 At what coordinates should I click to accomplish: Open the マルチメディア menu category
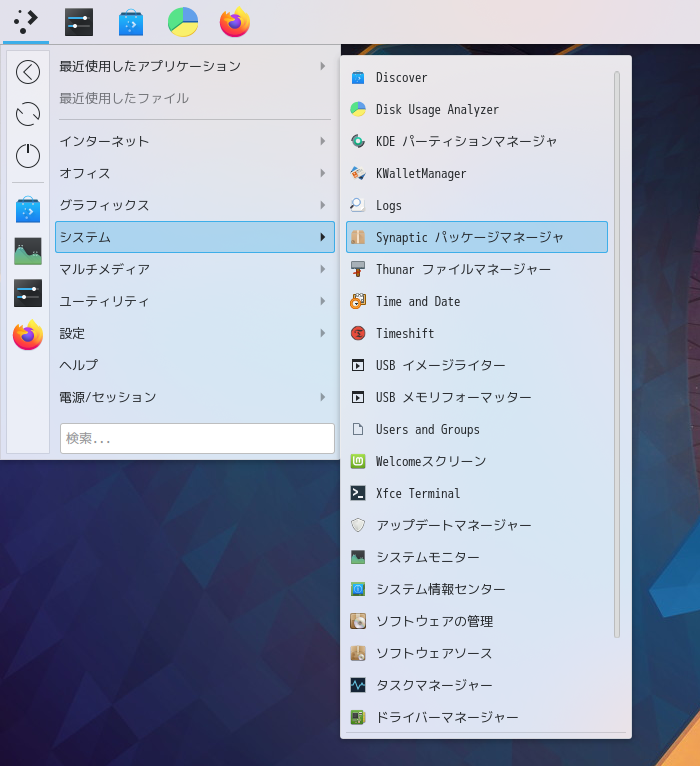coord(195,269)
